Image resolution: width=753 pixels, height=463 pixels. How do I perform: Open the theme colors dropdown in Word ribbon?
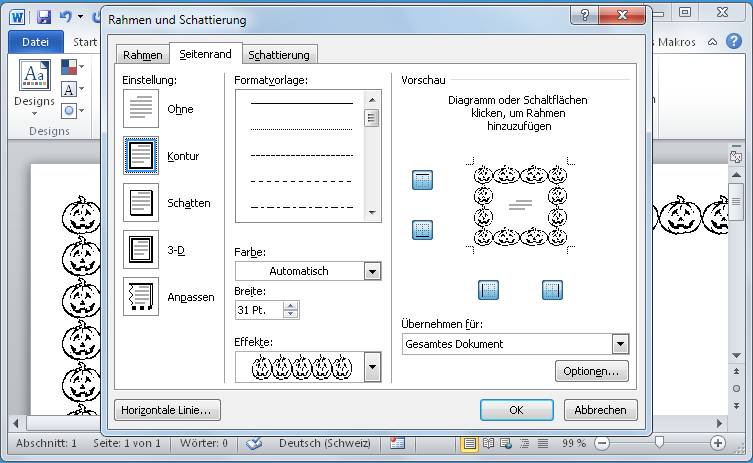coord(73,67)
